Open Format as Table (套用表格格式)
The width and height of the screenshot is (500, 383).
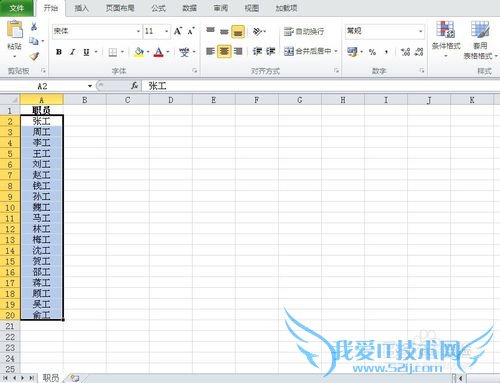[480, 40]
